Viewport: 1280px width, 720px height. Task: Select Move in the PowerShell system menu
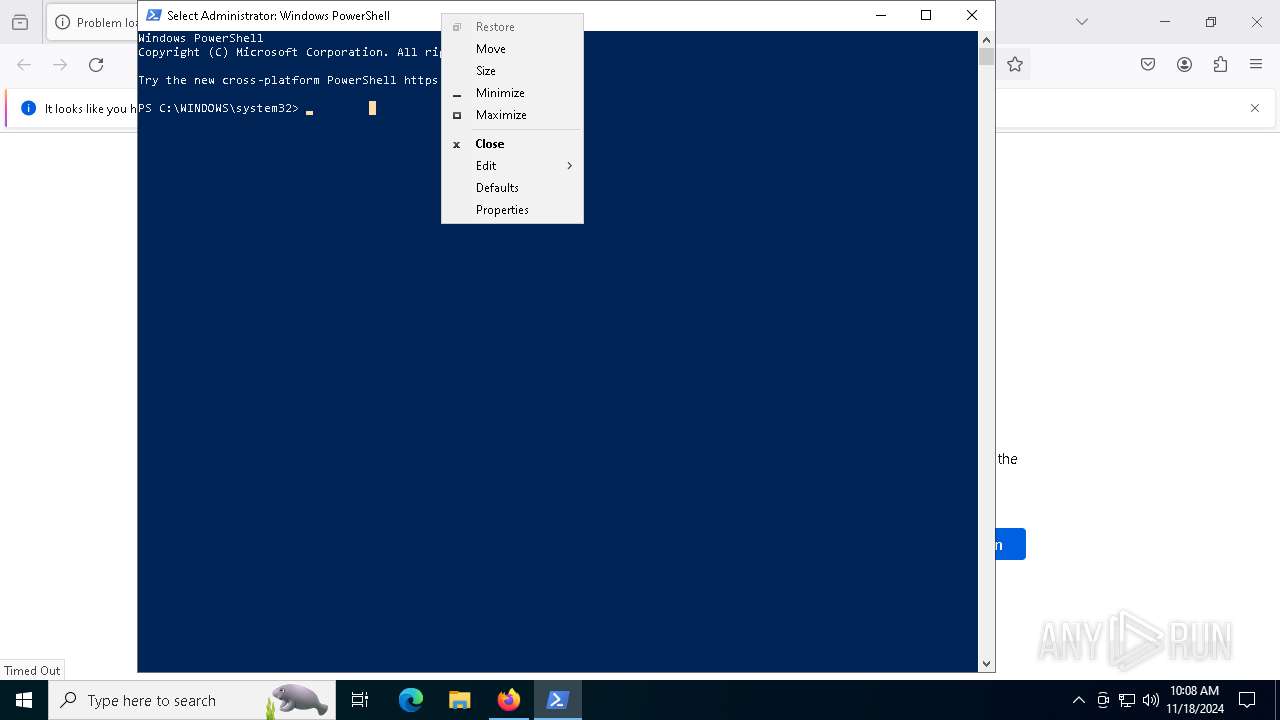click(x=512, y=49)
